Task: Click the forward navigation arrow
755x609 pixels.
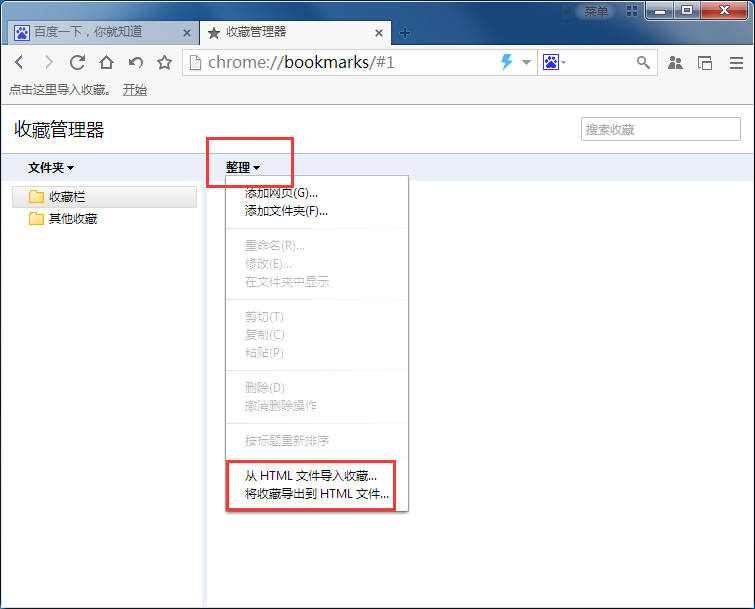Action: (x=49, y=62)
